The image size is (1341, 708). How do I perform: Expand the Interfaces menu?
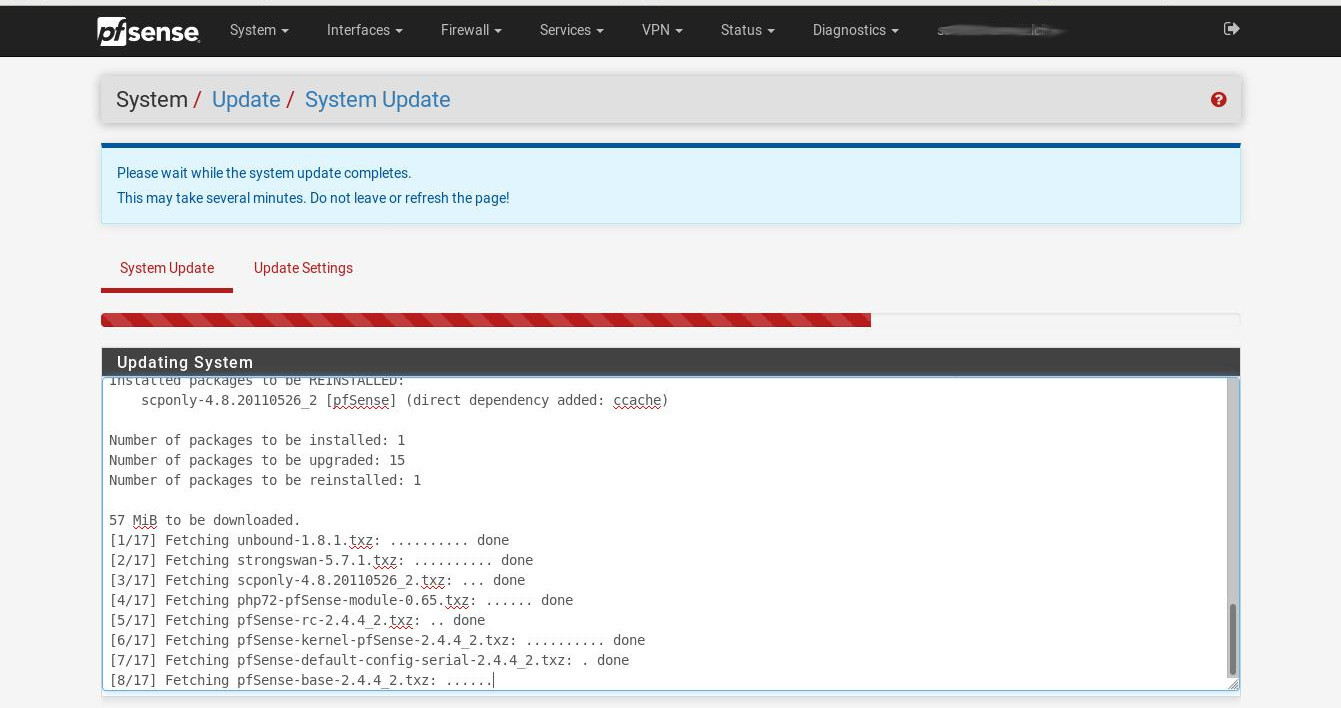[x=364, y=30]
